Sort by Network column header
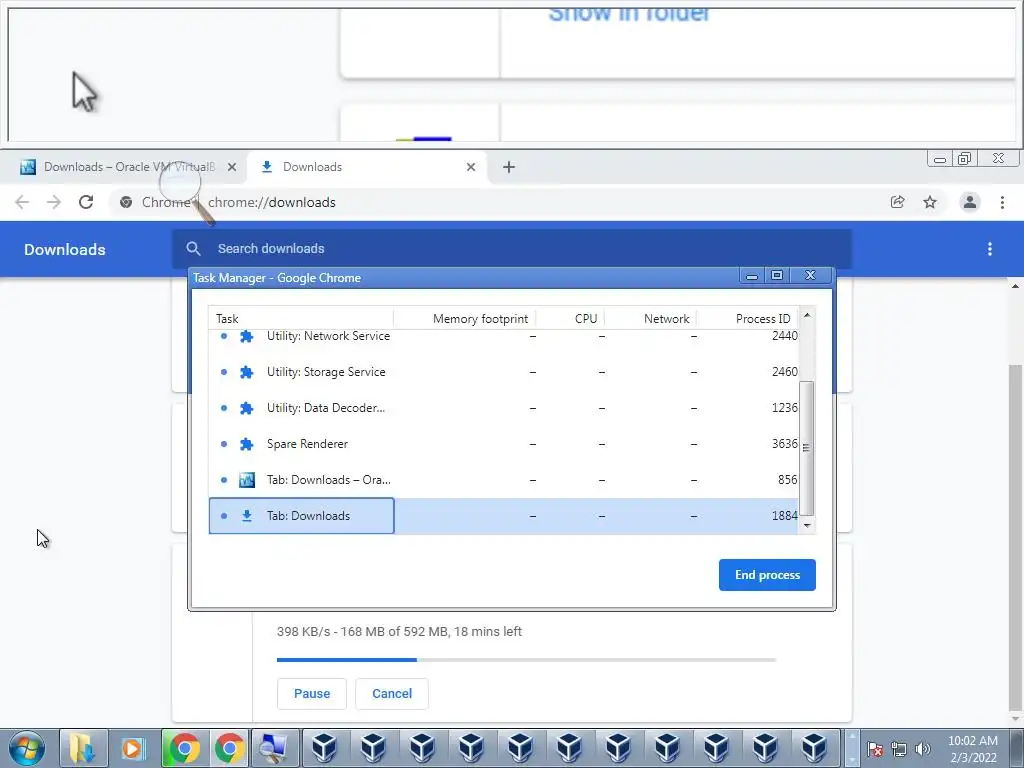Image resolution: width=1024 pixels, height=768 pixels. pyautogui.click(x=650, y=319)
